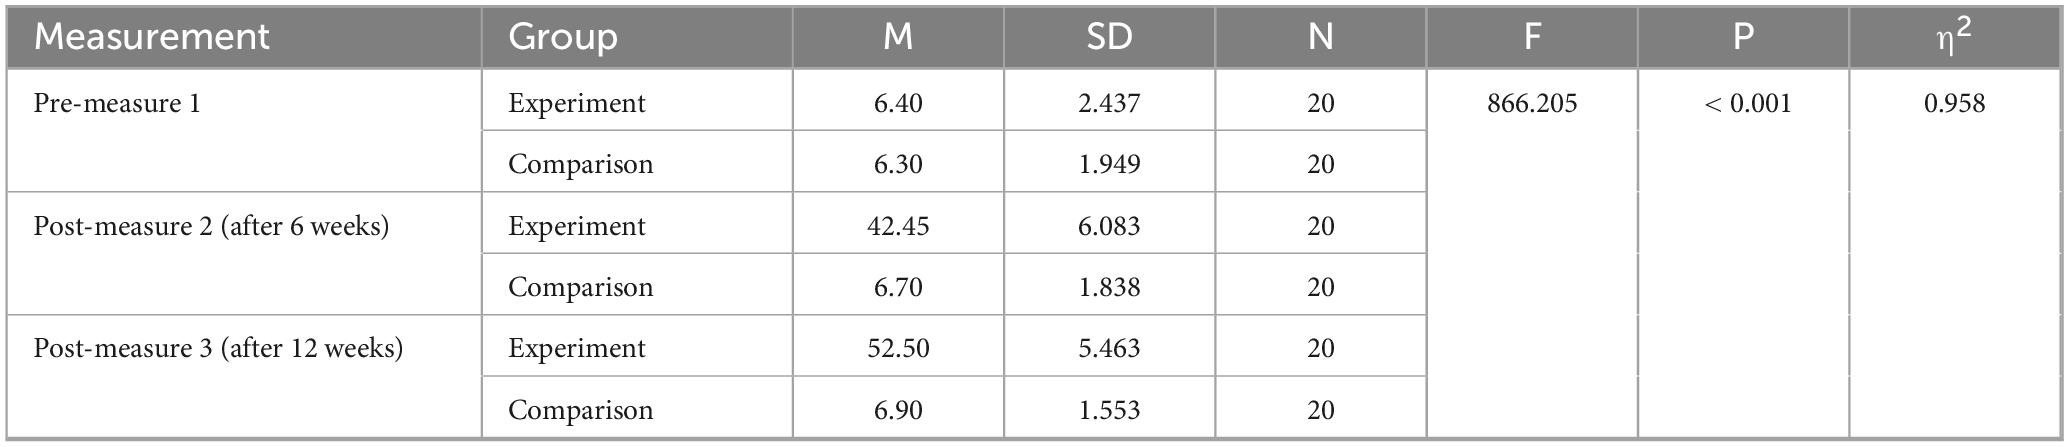Viewport: 2069px width, 447px height.
Task: Click the Measurement column header
Action: [x=152, y=37]
